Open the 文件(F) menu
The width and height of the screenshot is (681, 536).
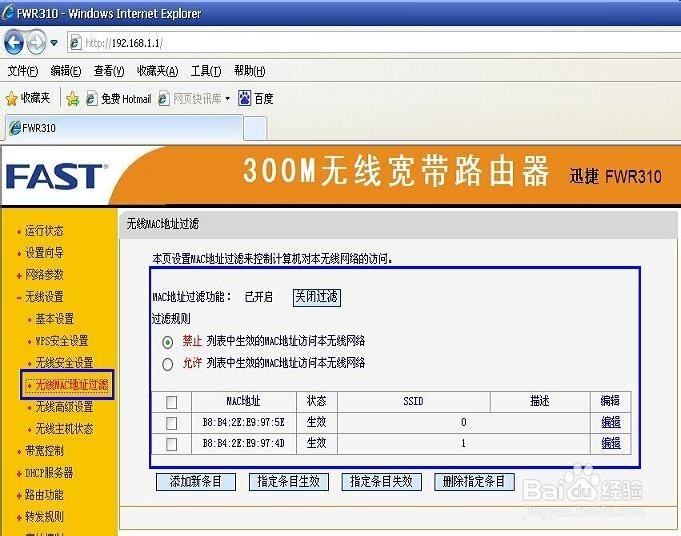[x=23, y=71]
